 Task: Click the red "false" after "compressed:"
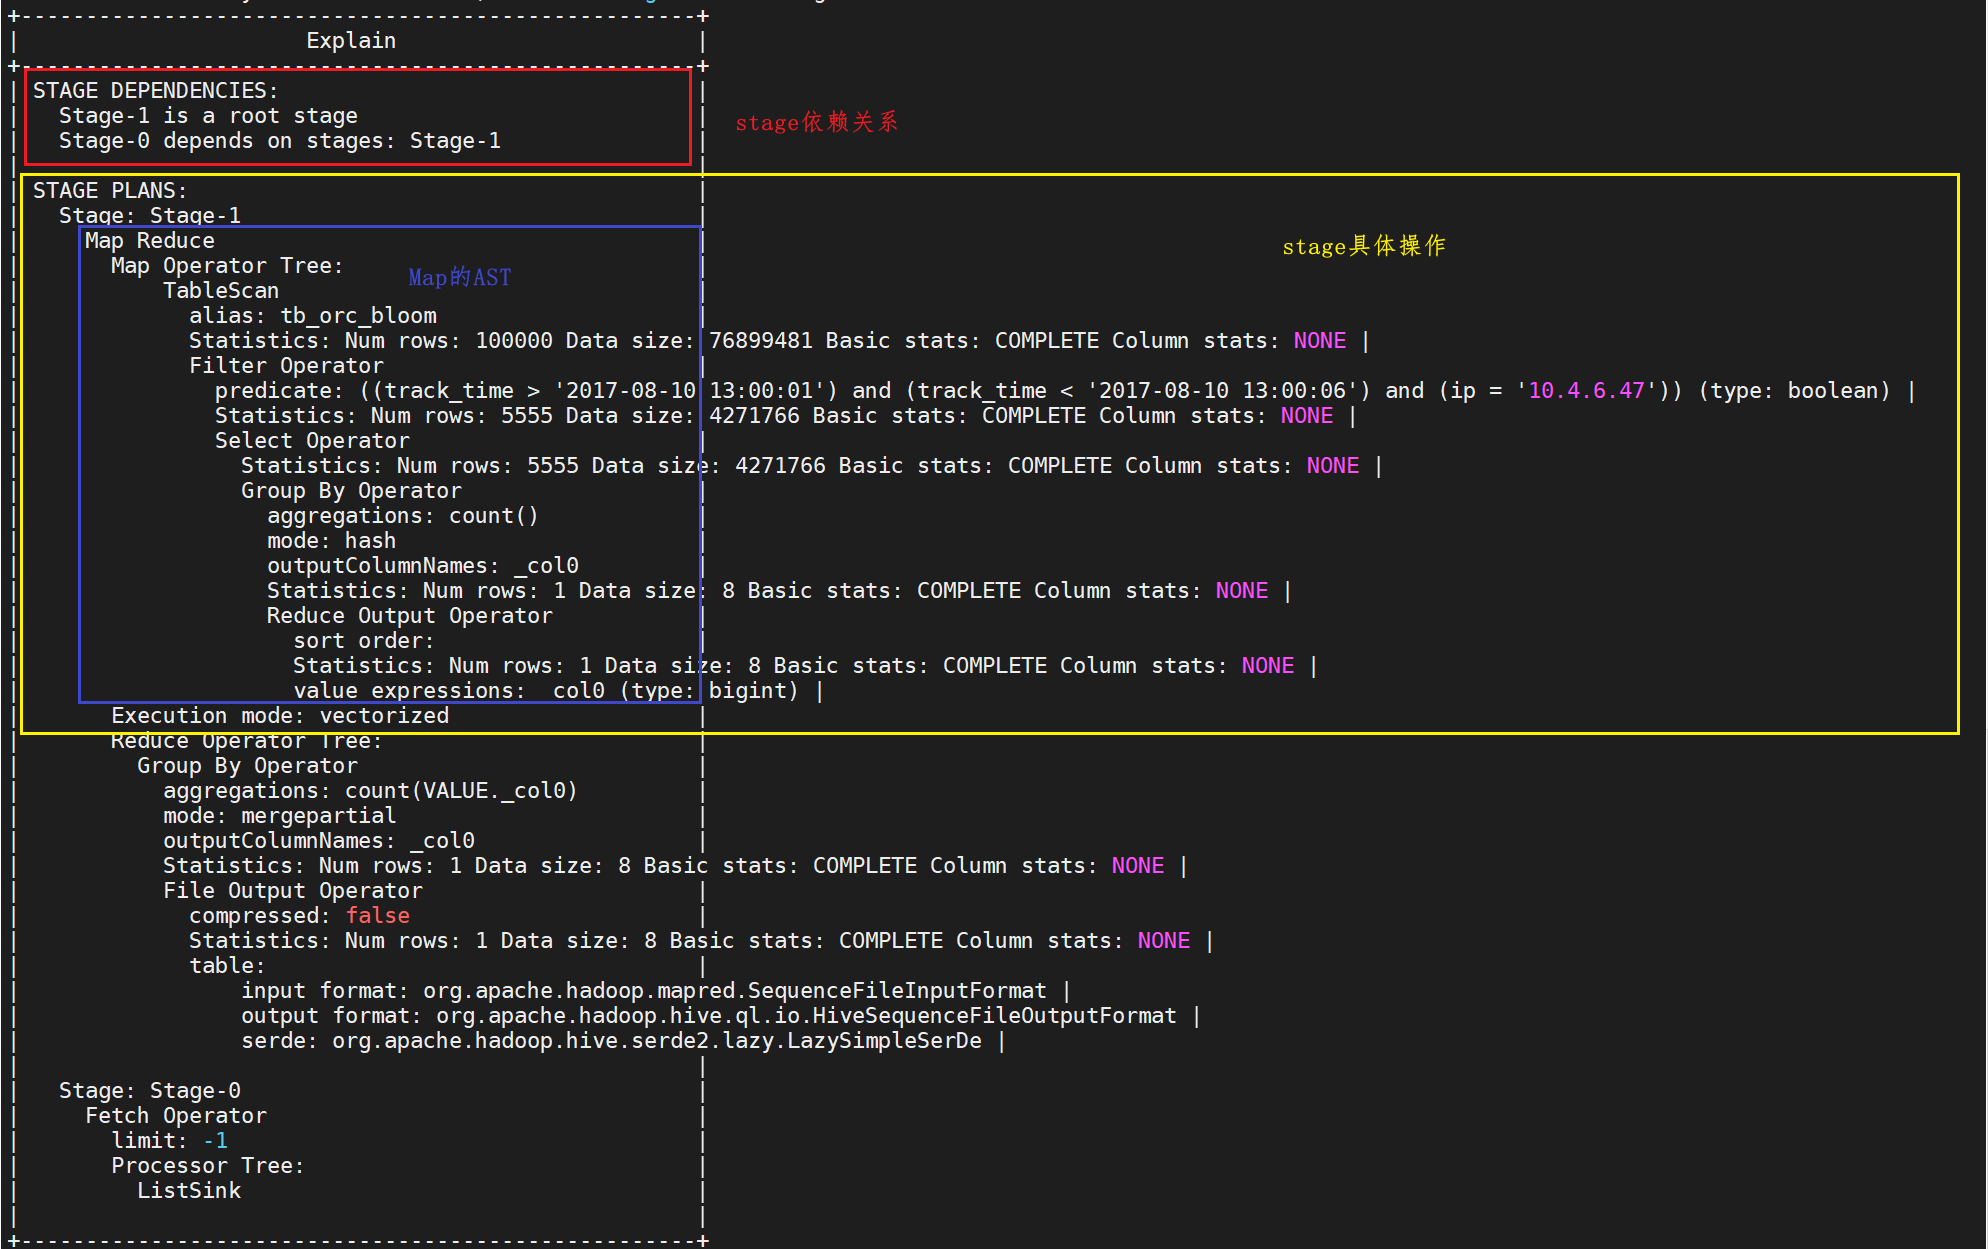click(x=378, y=916)
